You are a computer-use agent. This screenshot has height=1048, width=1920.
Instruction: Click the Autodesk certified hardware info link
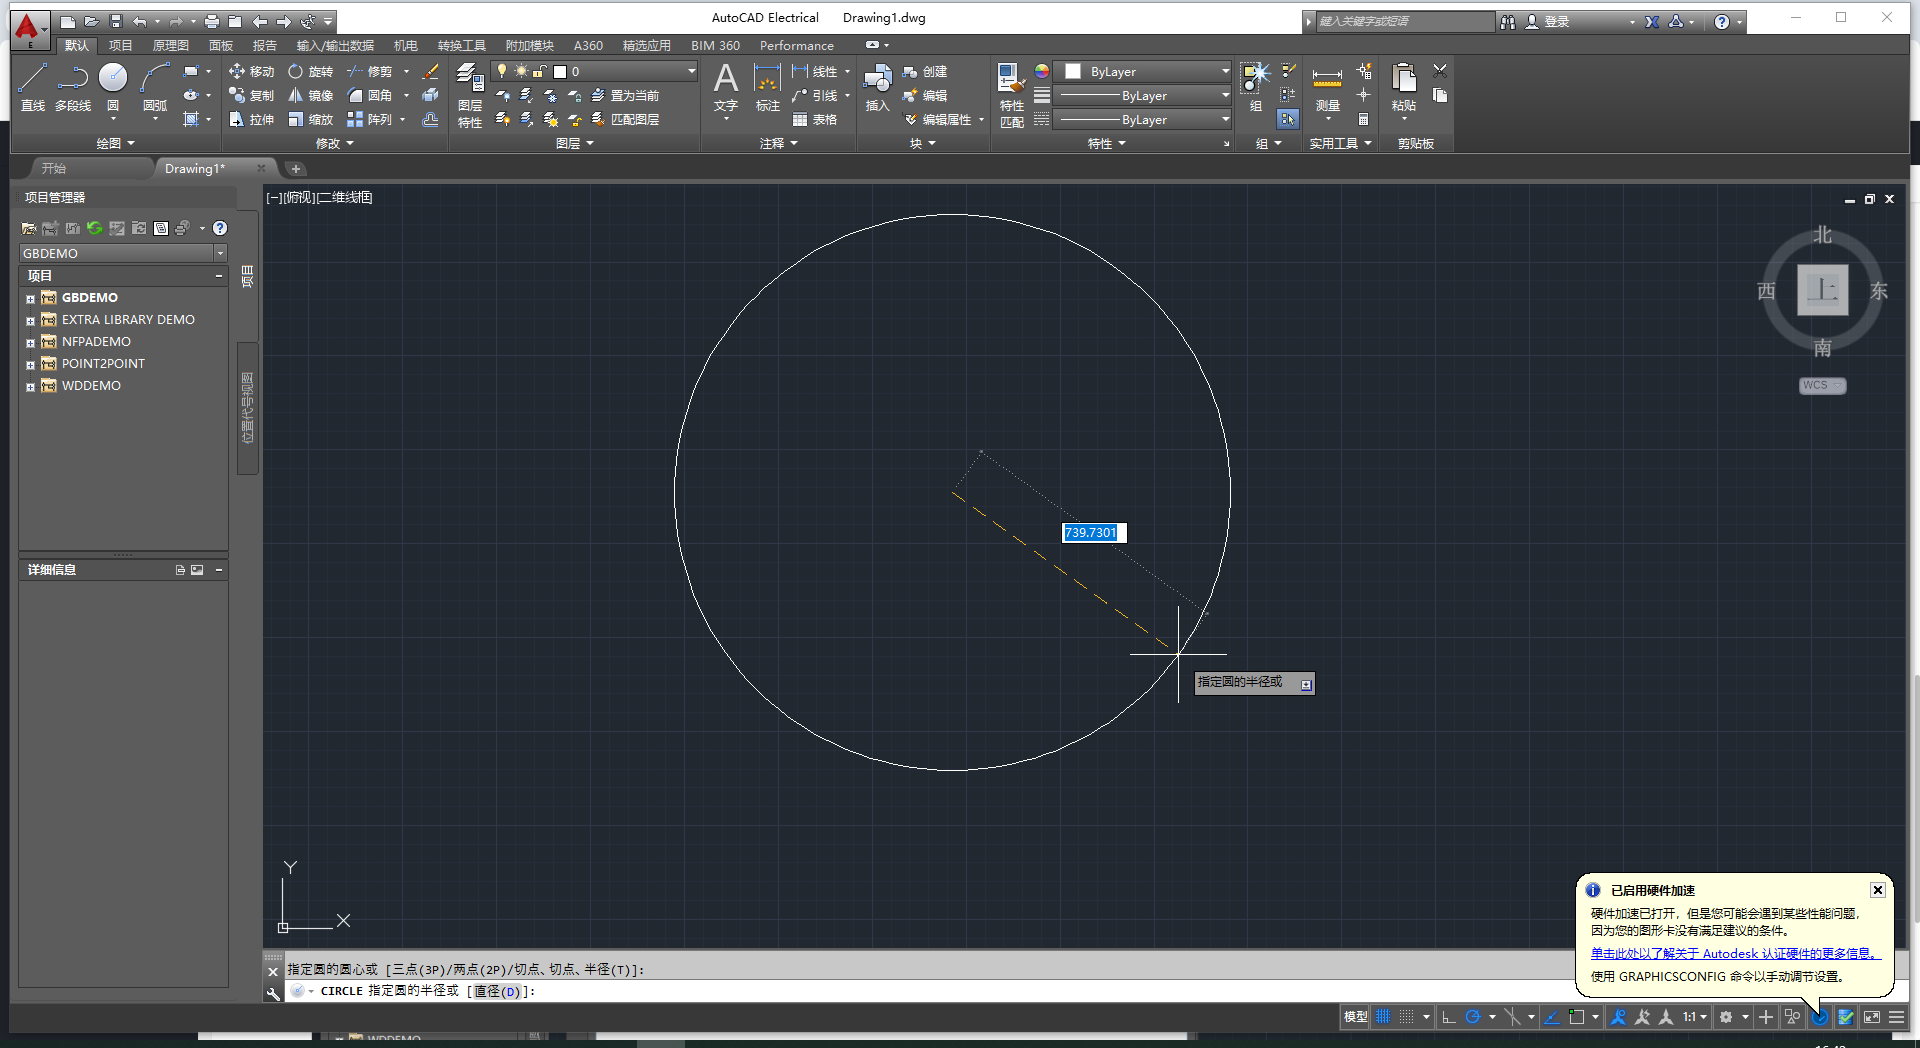1735,953
